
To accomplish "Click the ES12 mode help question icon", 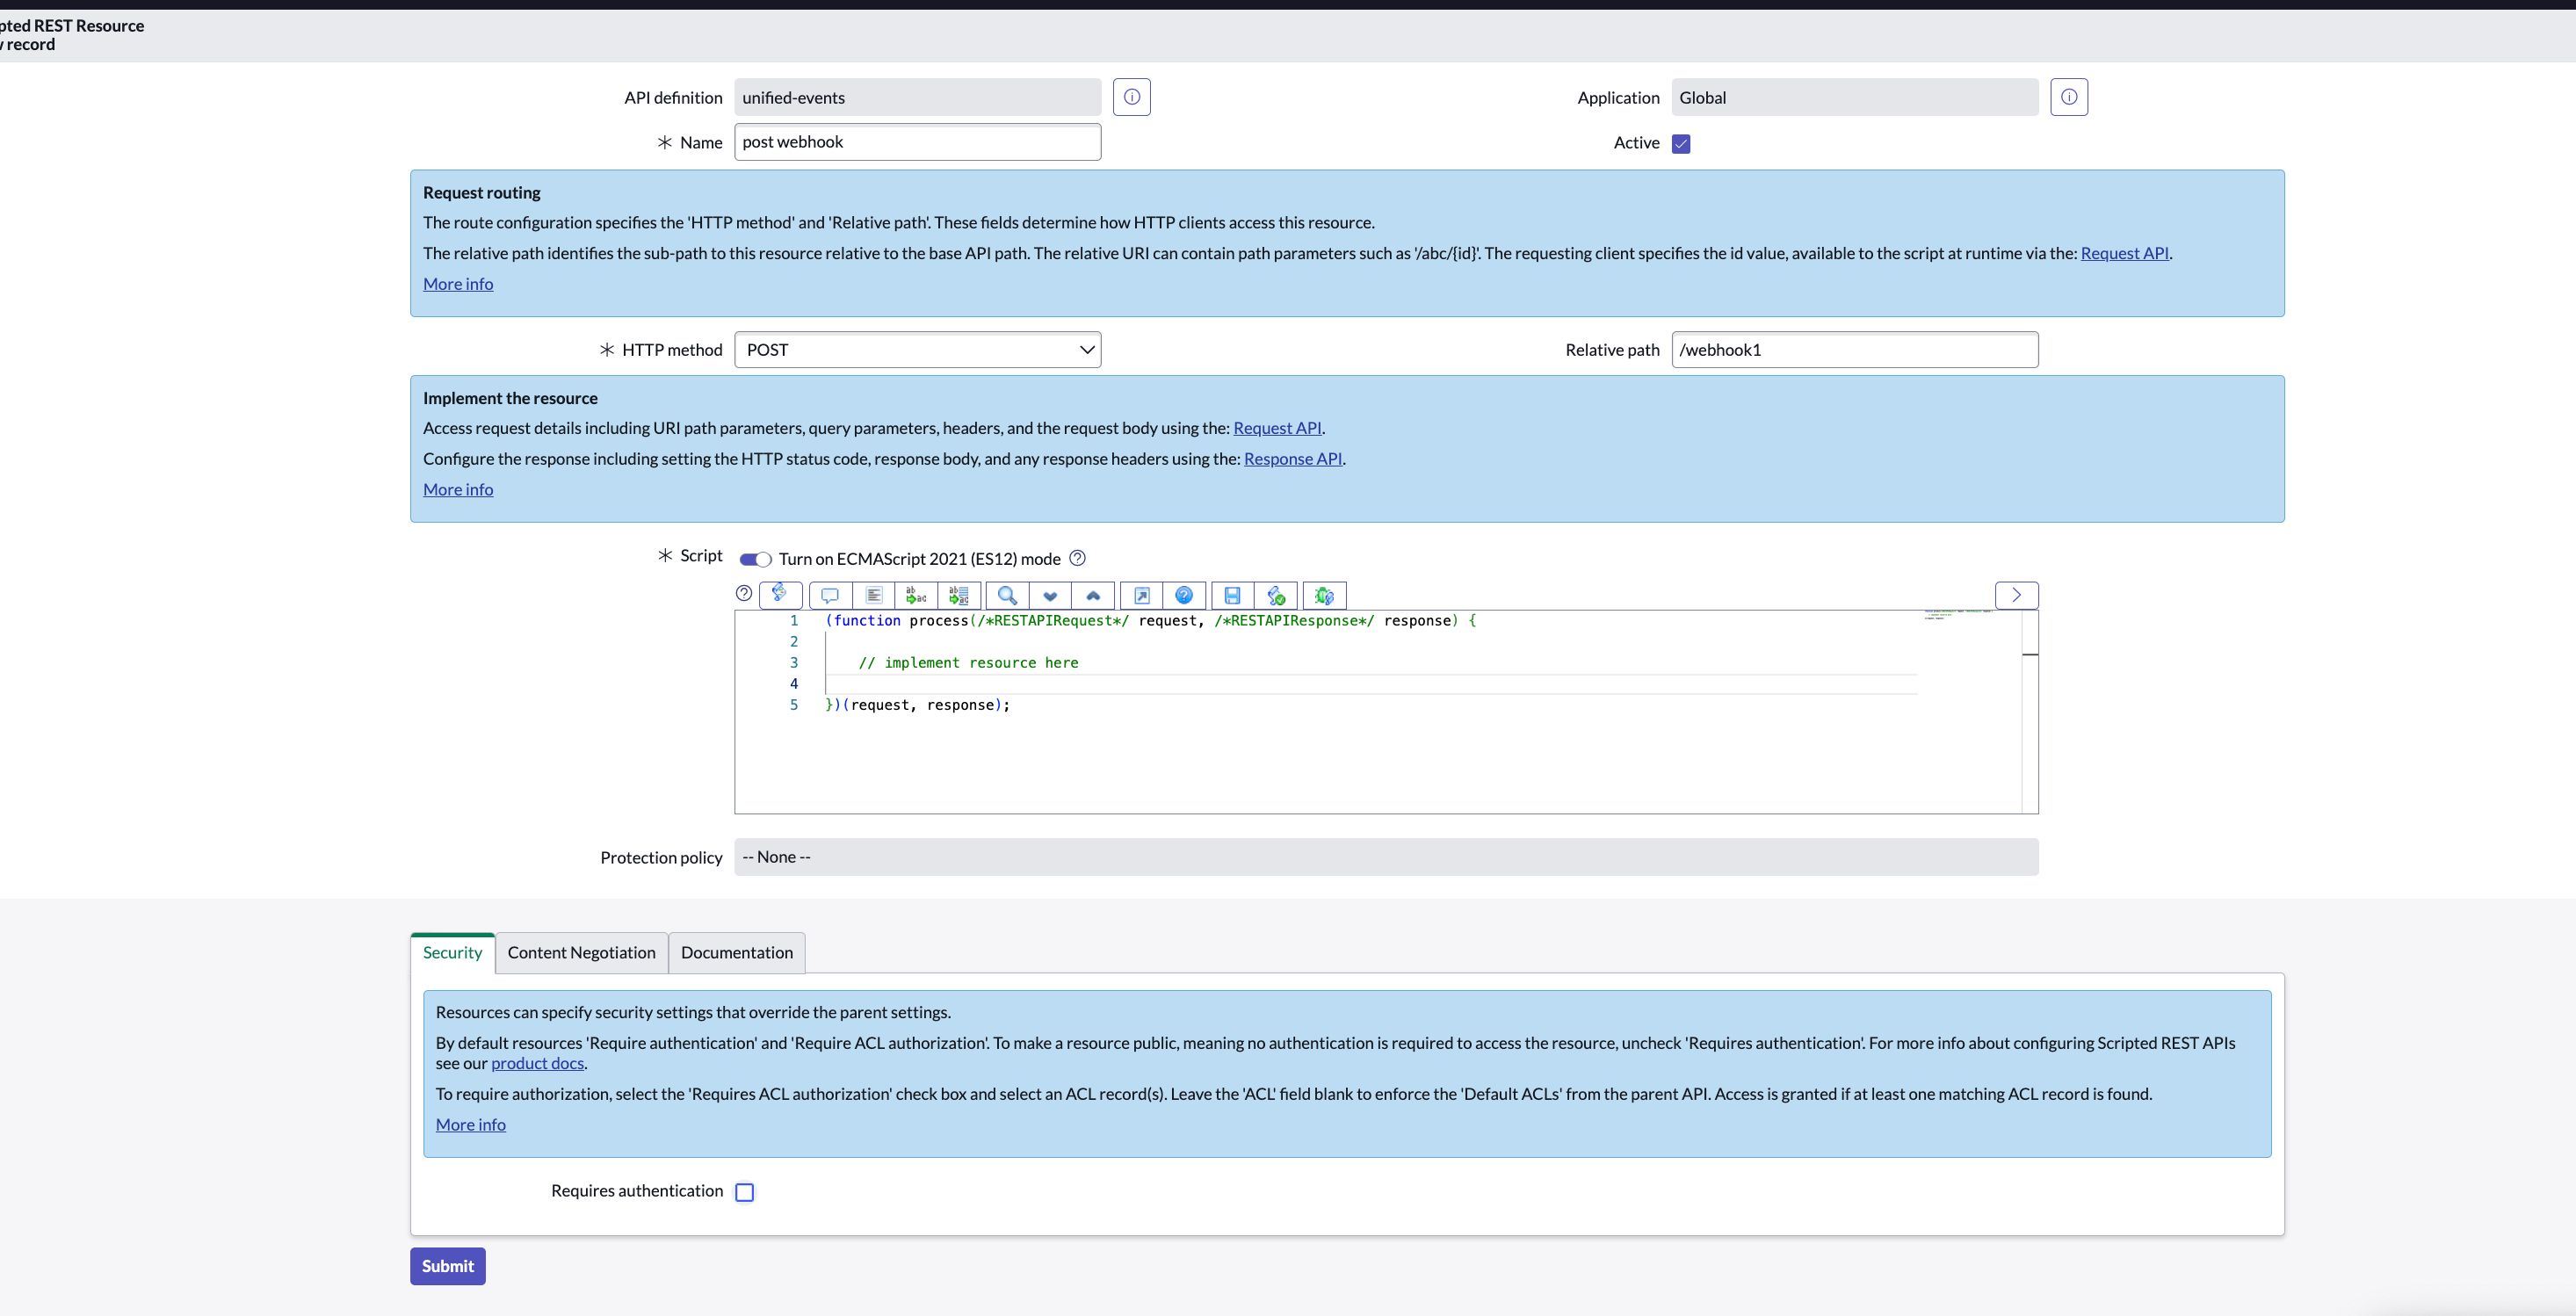I will coord(1077,558).
